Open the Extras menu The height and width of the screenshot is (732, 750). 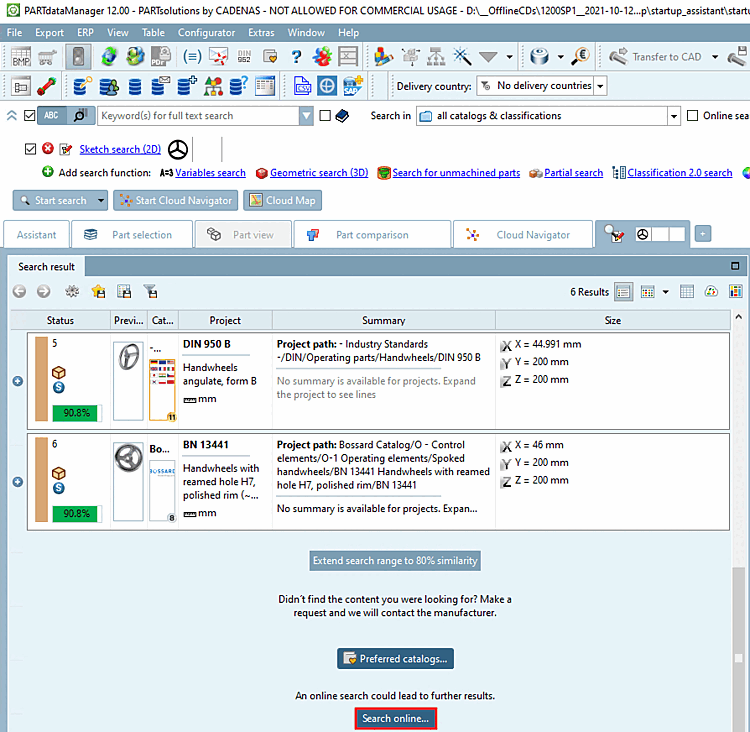261,33
